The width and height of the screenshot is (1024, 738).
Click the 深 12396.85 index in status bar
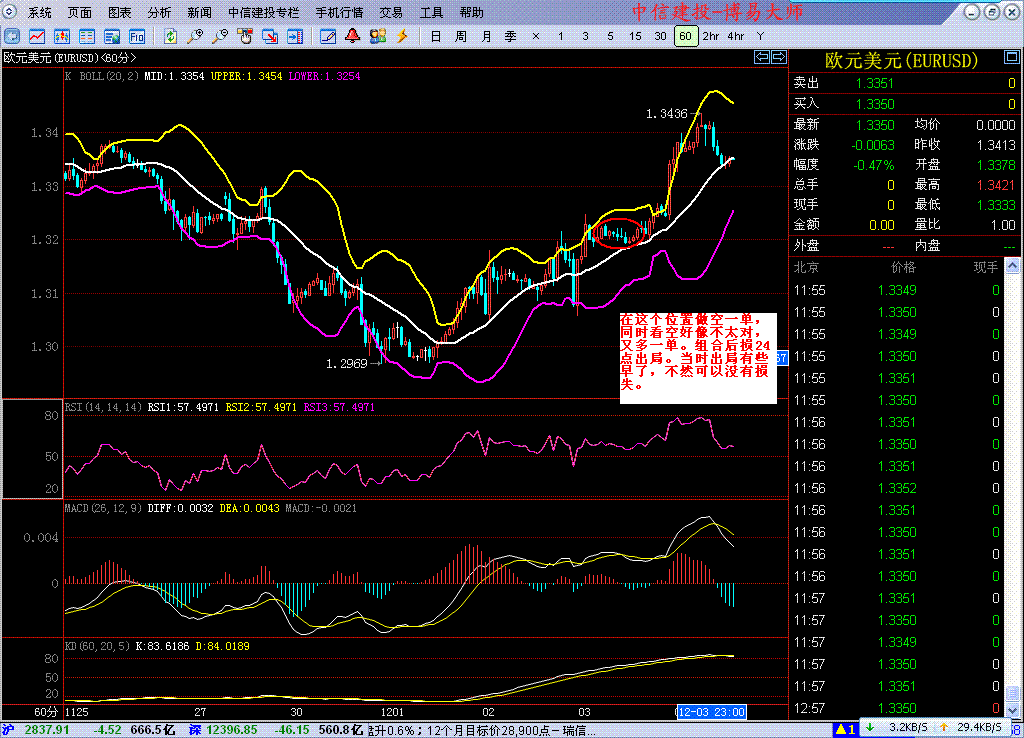point(223,730)
